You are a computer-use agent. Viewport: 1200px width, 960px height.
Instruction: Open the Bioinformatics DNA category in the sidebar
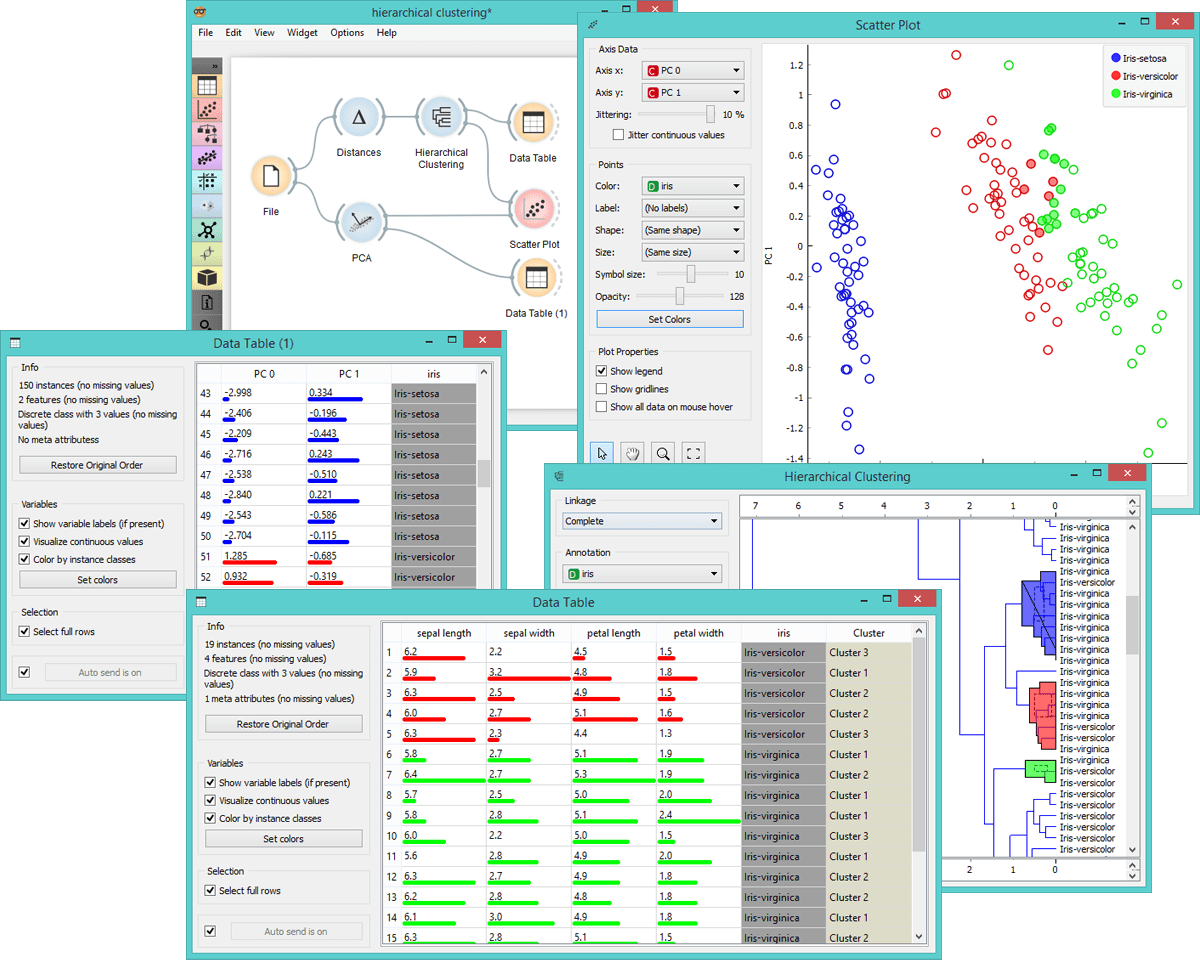[207, 253]
